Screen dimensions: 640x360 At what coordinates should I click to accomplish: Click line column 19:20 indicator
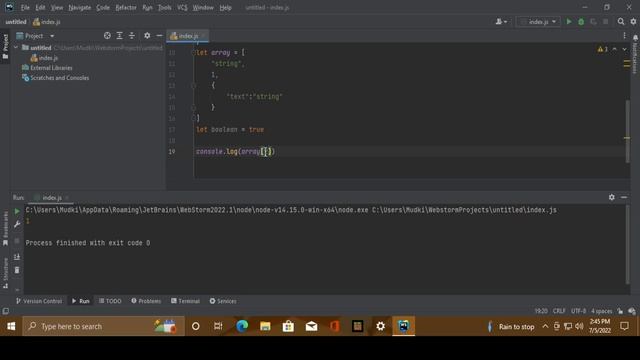click(x=541, y=311)
